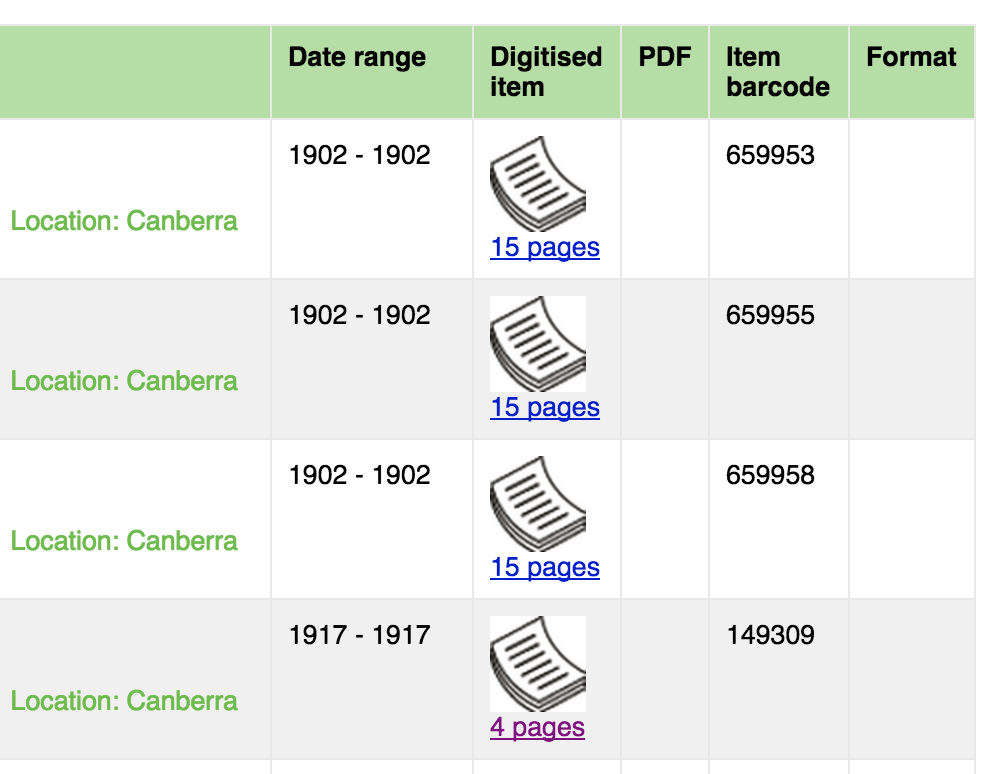The image size is (994, 774).
Task: Click the 15 pages link for item 659958
Action: click(x=545, y=567)
